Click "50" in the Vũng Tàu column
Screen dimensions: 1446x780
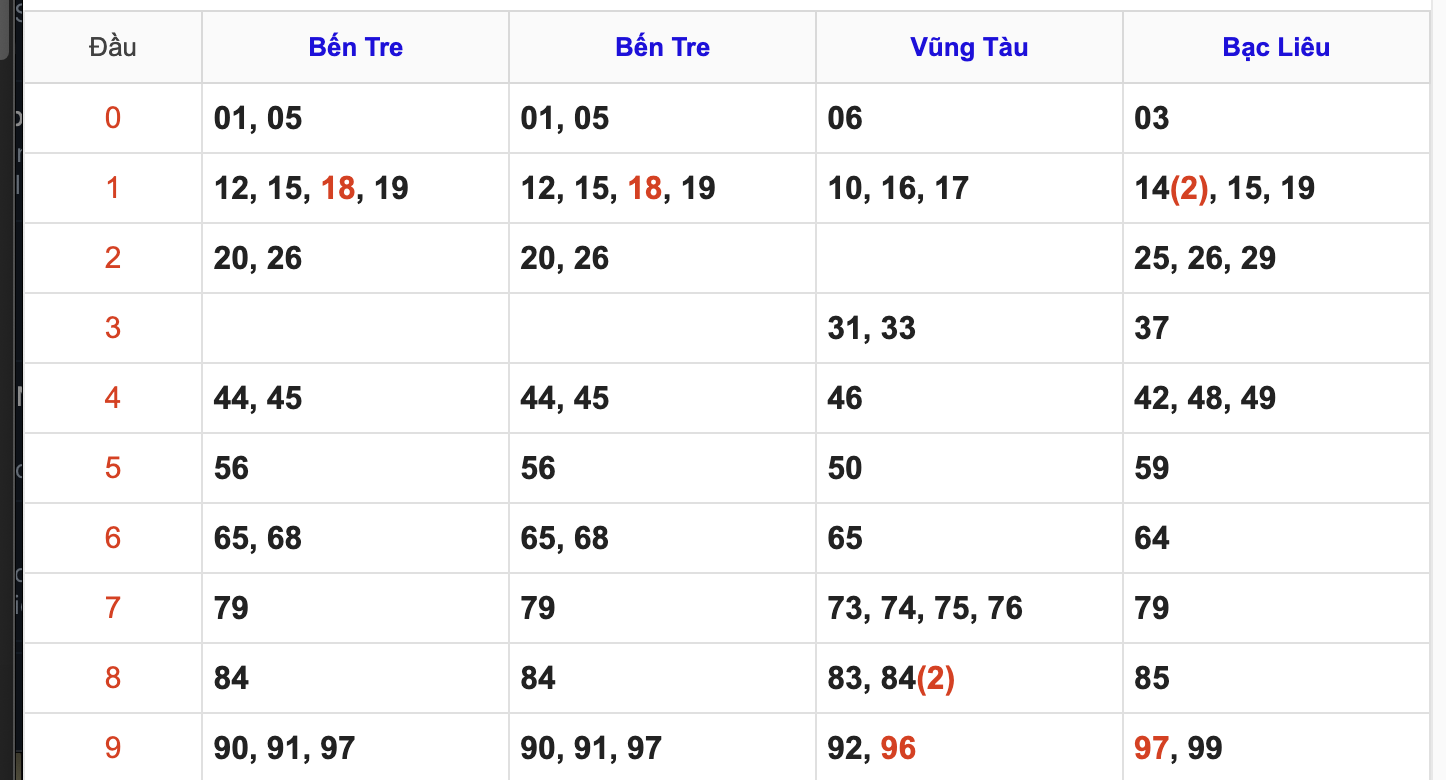coord(845,468)
